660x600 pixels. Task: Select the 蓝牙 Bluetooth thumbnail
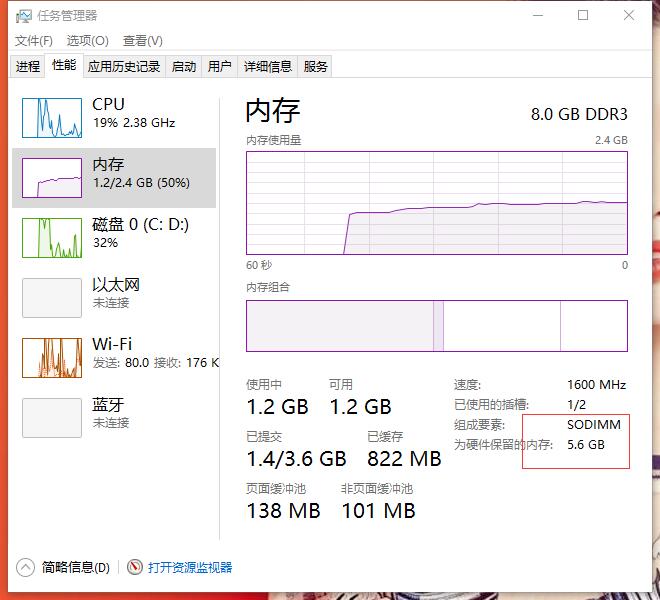(x=52, y=418)
